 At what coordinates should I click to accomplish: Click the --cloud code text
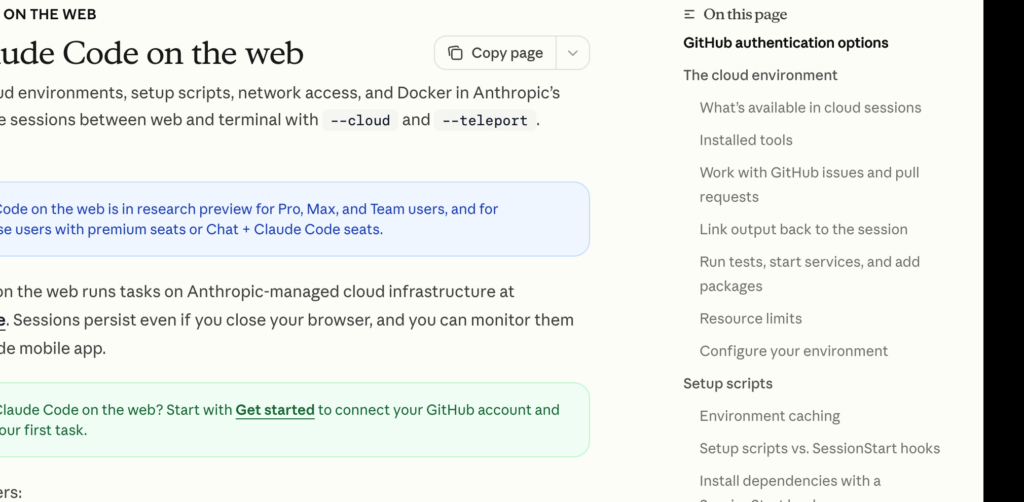tap(360, 121)
